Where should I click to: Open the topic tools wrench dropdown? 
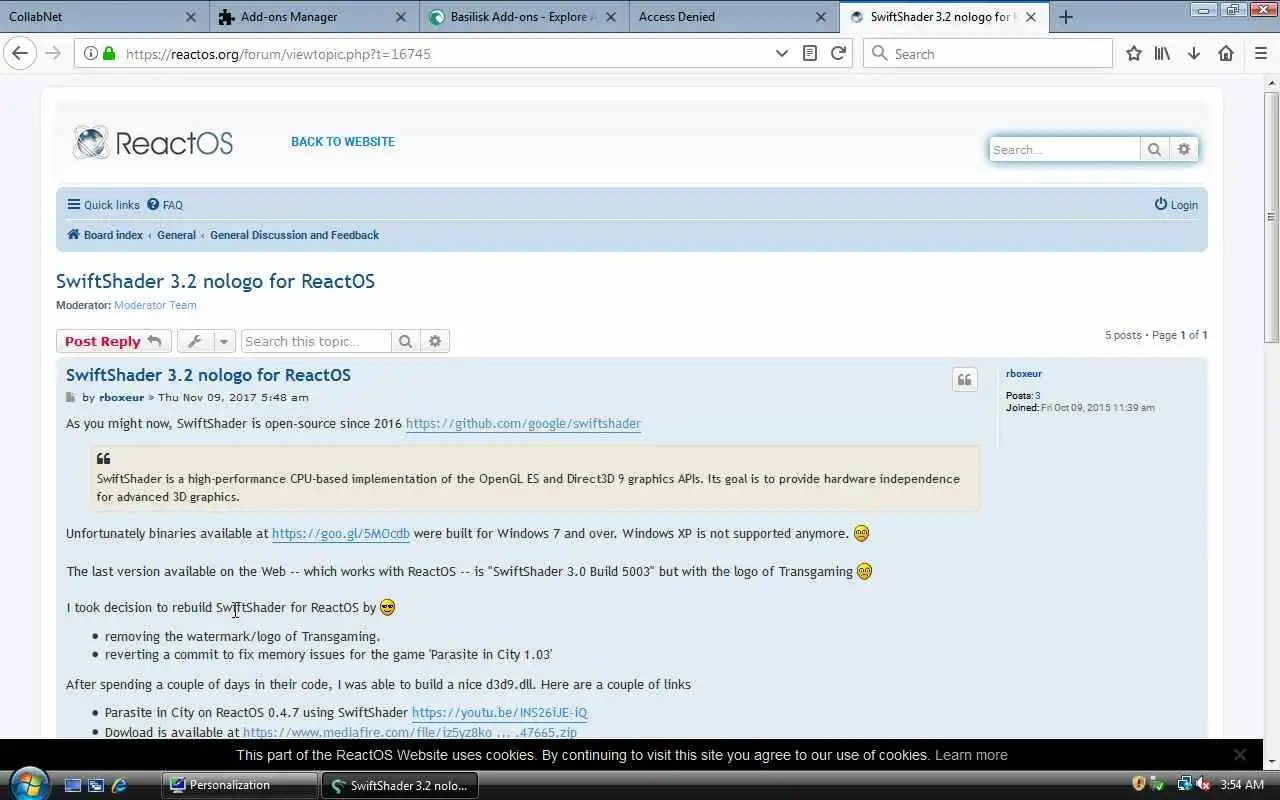(x=207, y=341)
